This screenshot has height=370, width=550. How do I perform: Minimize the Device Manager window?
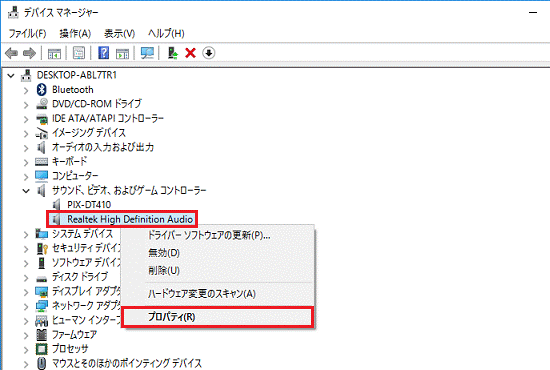click(x=533, y=13)
